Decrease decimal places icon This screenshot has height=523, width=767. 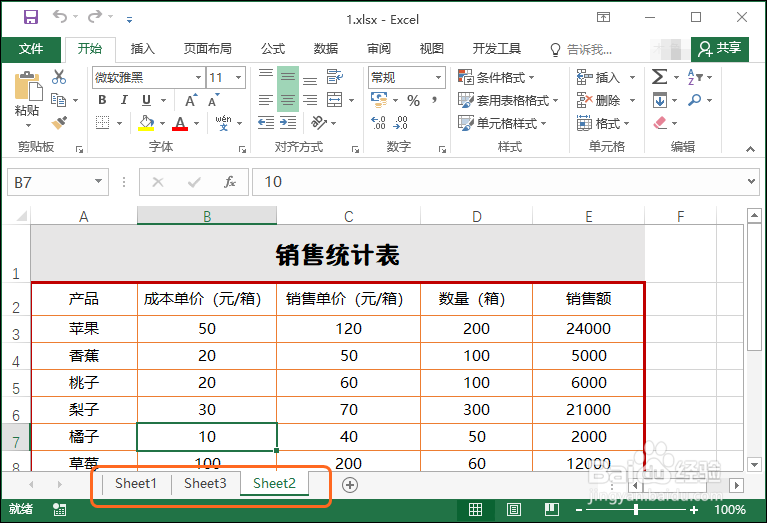tap(400, 123)
